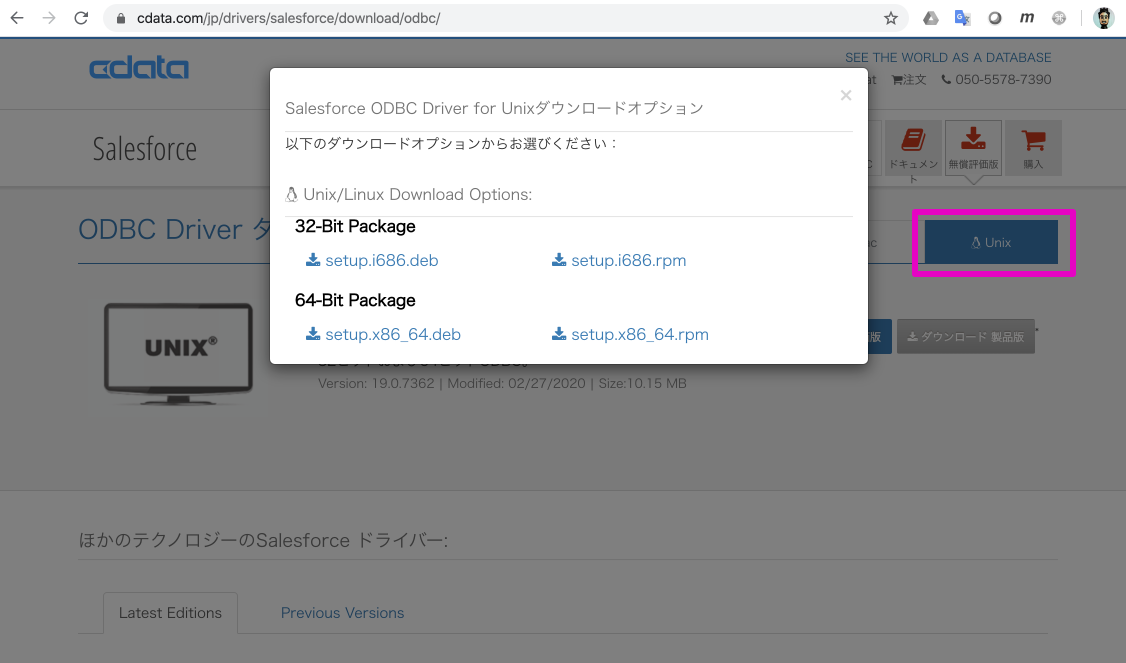Bookmark this page with star icon

tap(890, 18)
